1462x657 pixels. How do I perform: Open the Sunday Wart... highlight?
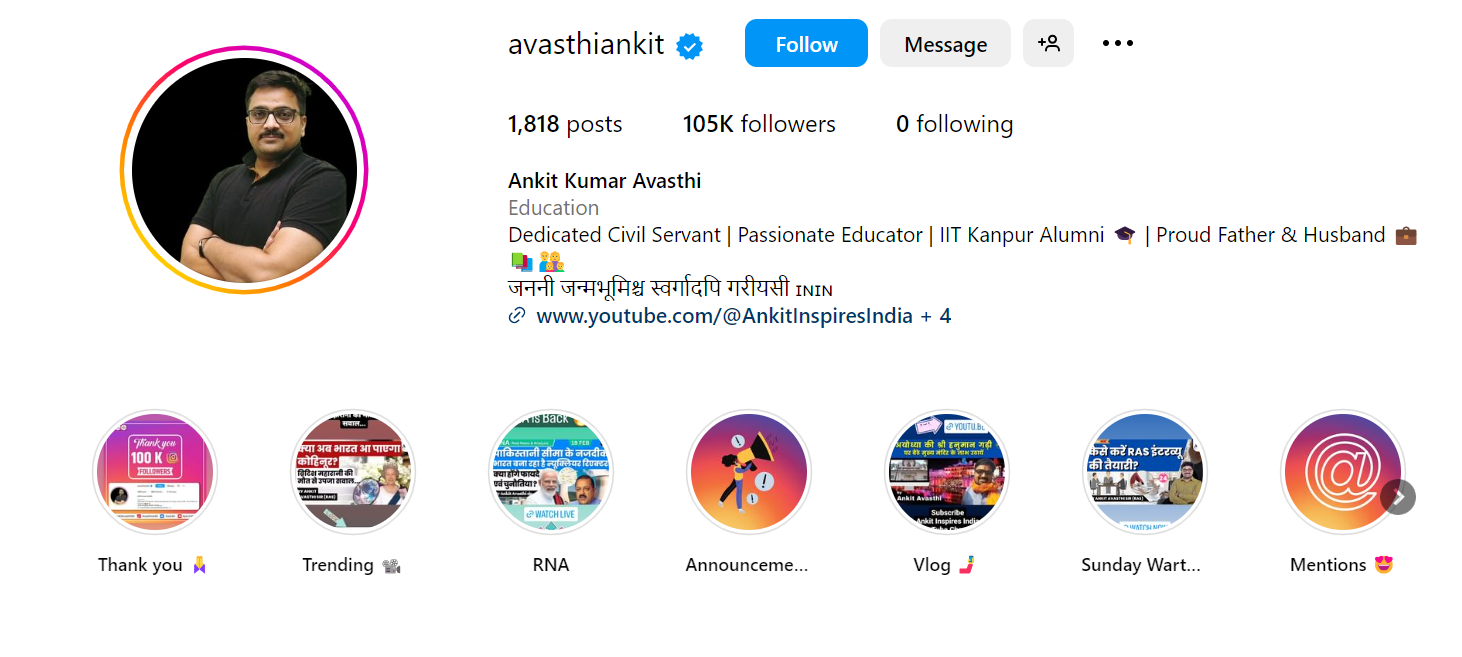click(x=1145, y=472)
